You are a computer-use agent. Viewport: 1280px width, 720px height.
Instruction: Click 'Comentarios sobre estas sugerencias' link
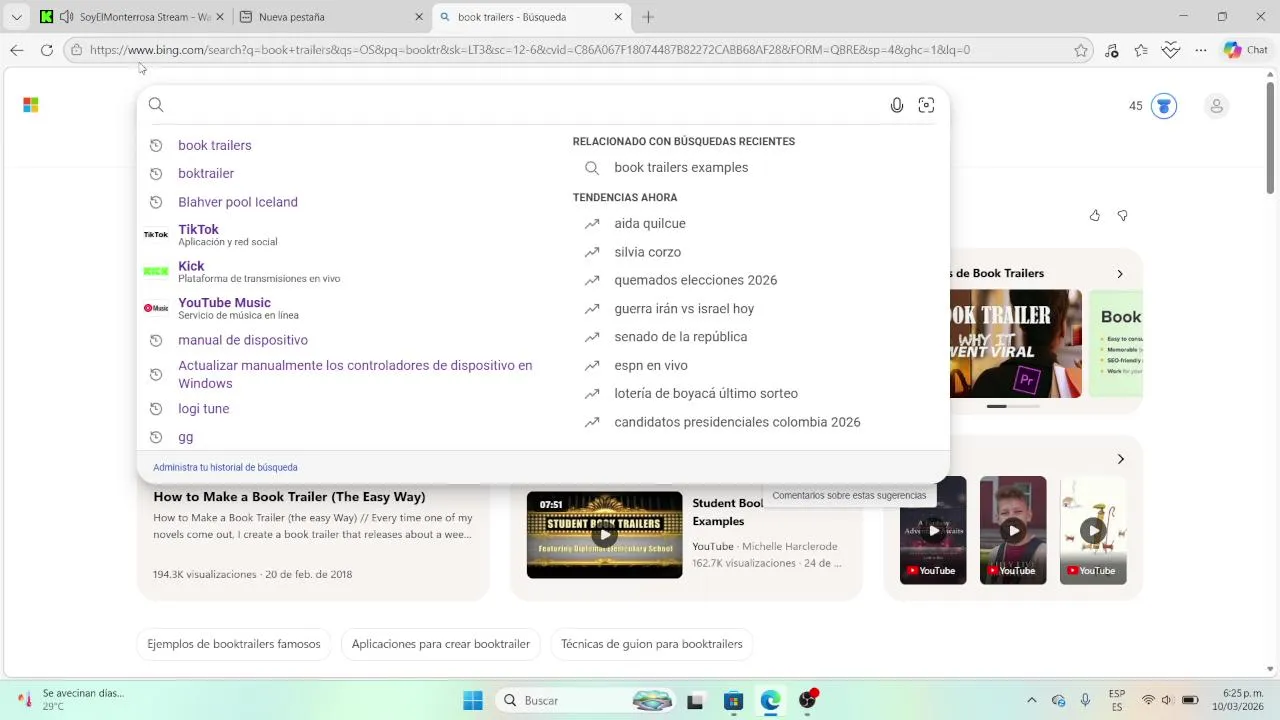[x=849, y=495]
